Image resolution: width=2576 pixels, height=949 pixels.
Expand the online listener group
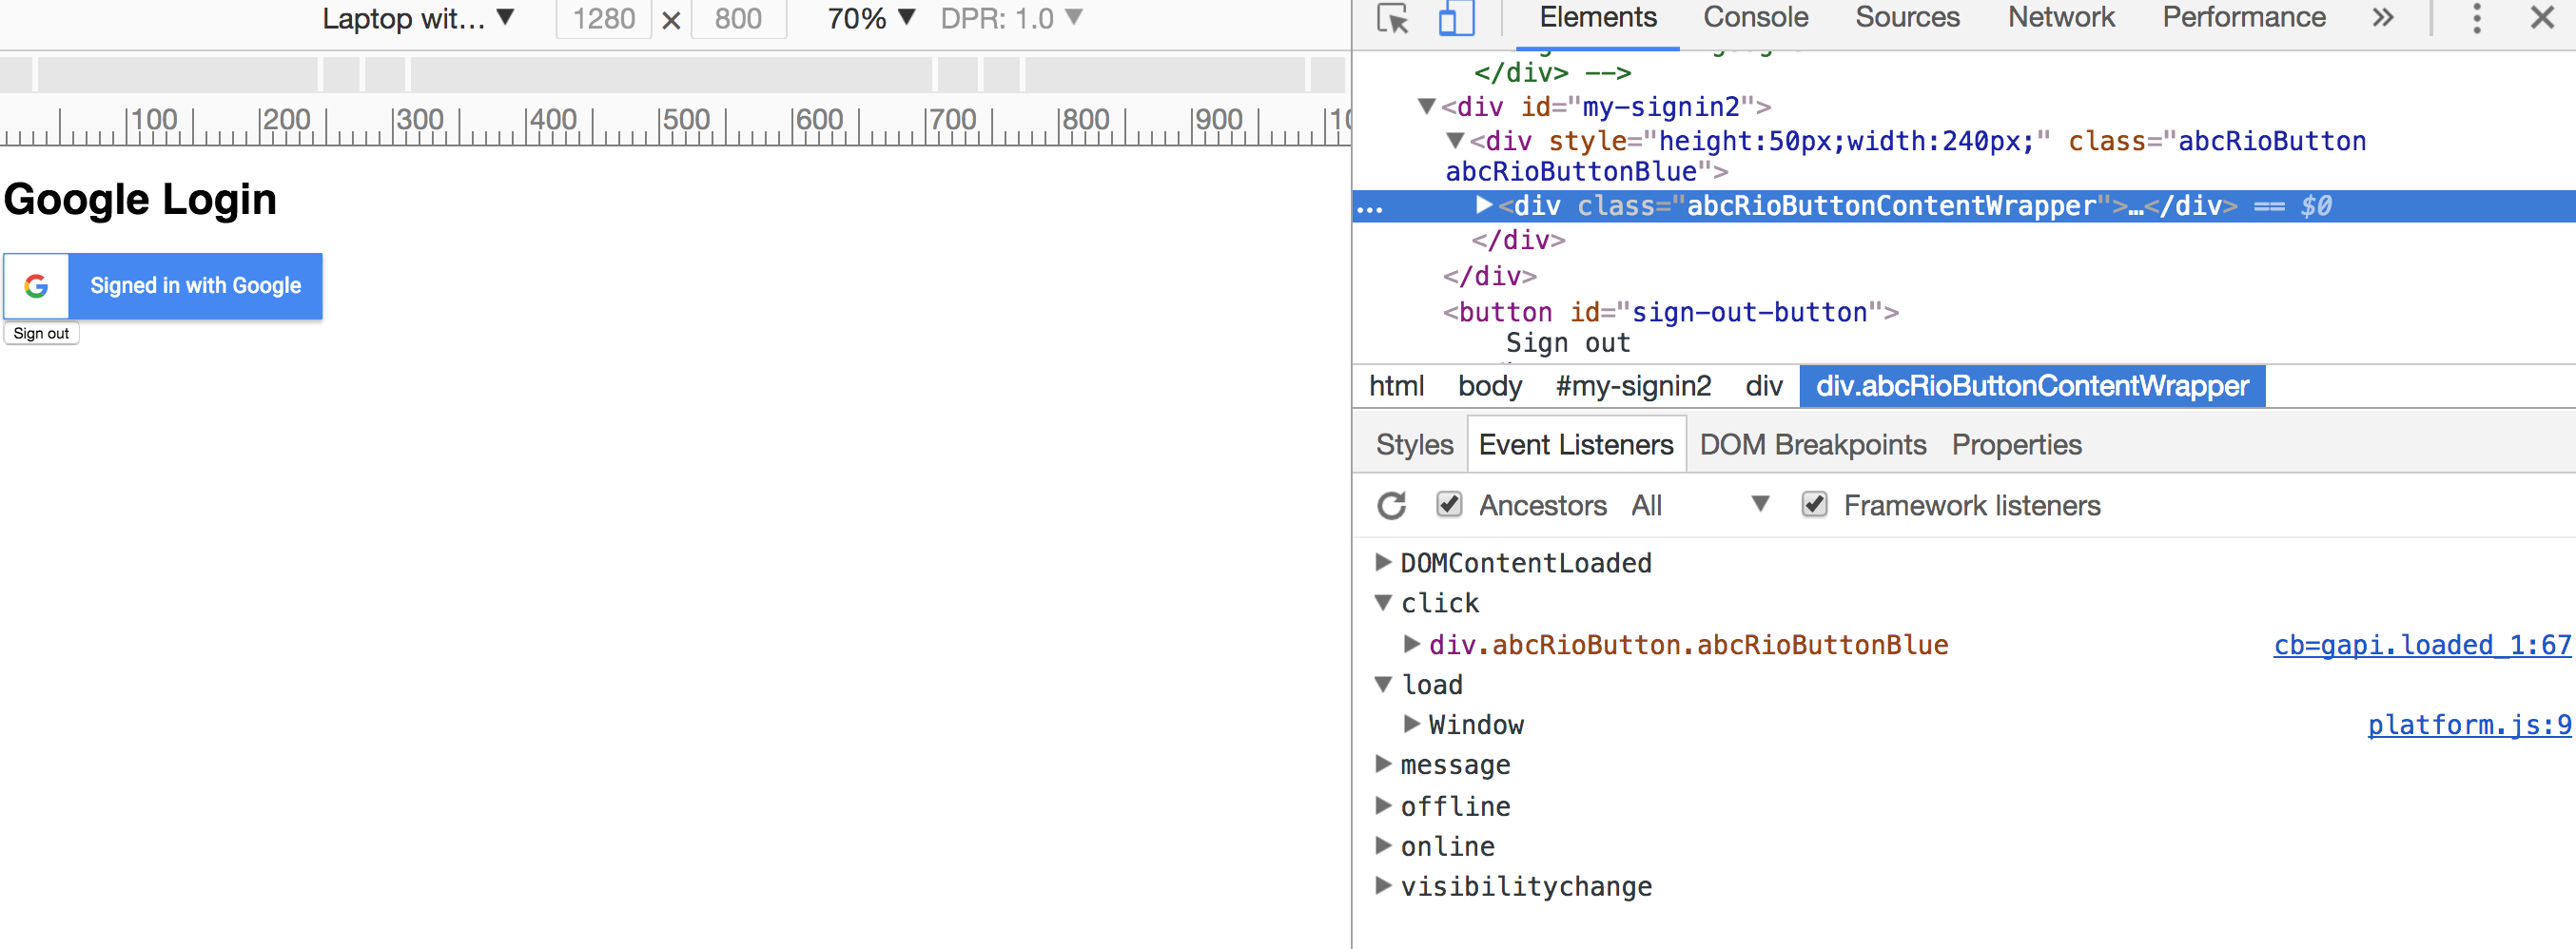pyautogui.click(x=1383, y=845)
